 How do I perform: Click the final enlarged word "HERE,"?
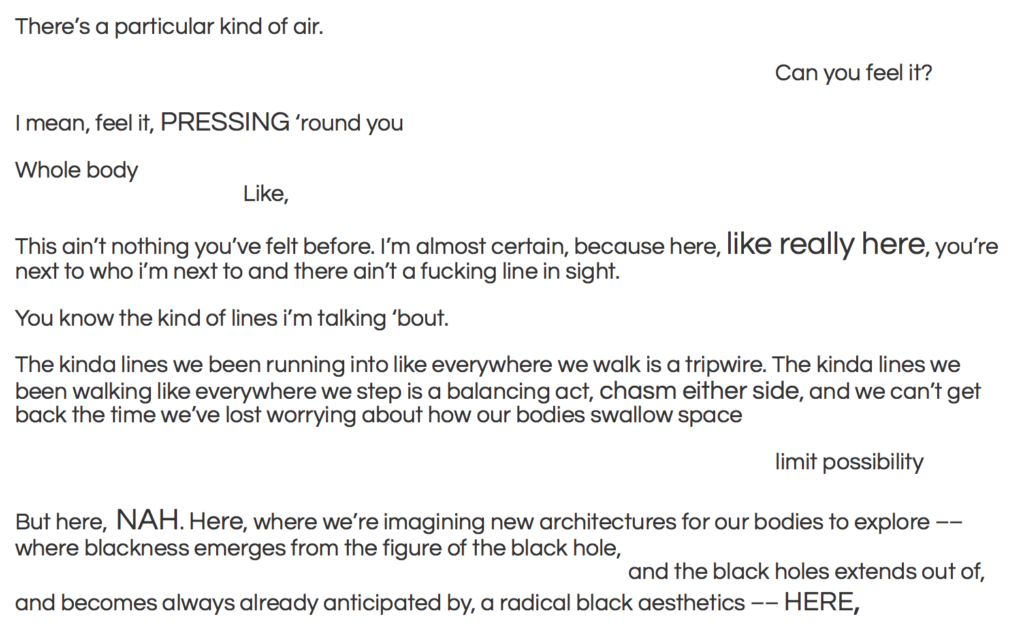click(822, 602)
